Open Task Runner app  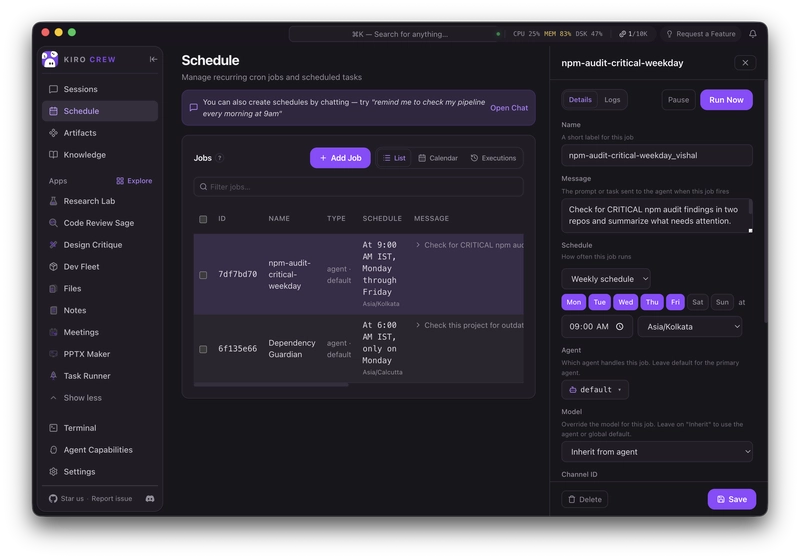click(100, 376)
